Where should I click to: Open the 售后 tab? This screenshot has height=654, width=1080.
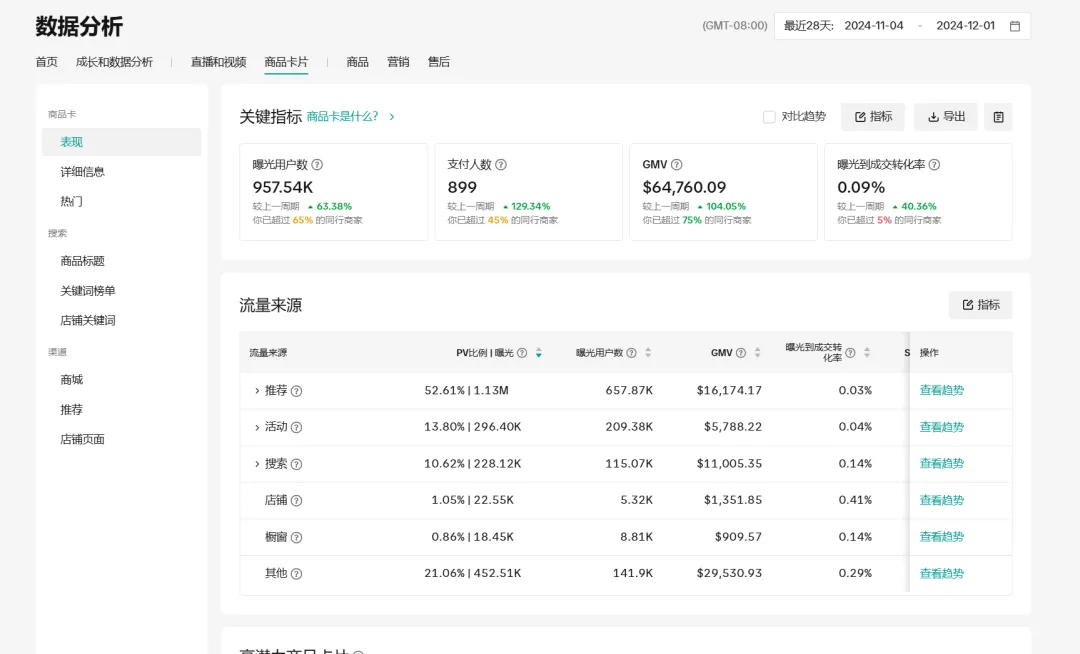(439, 62)
